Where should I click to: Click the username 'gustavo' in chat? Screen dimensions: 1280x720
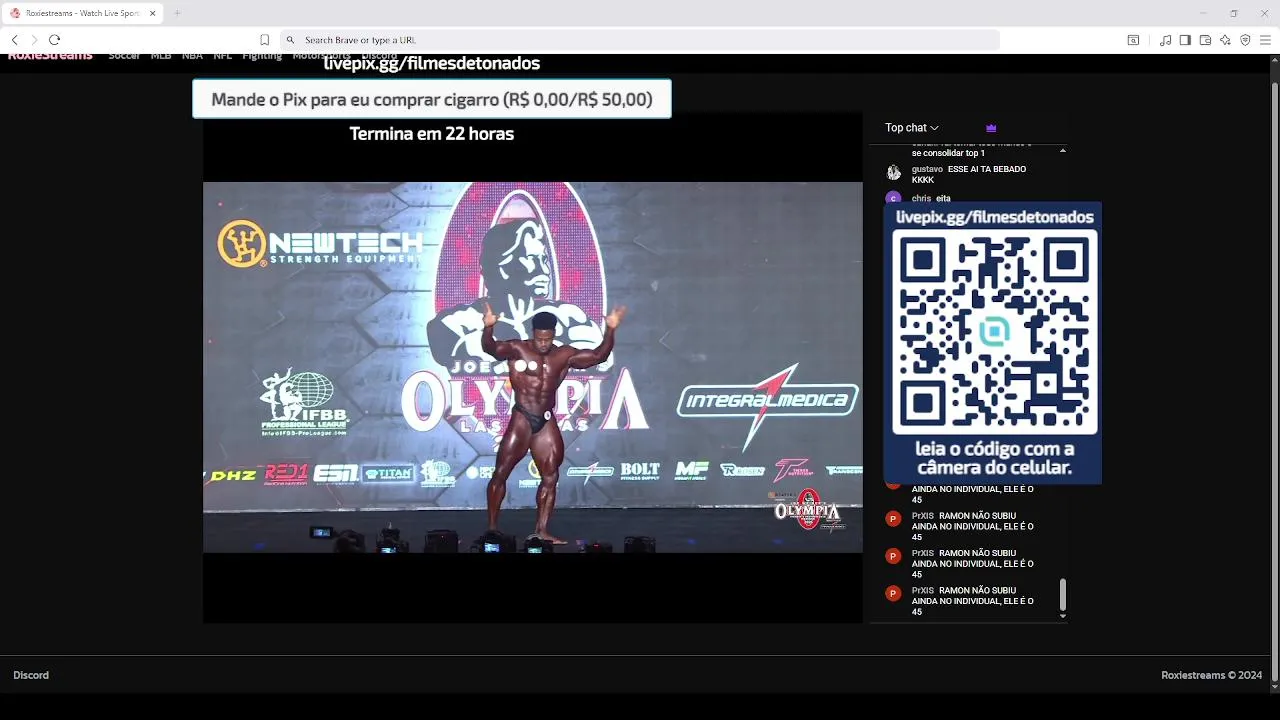click(927, 169)
